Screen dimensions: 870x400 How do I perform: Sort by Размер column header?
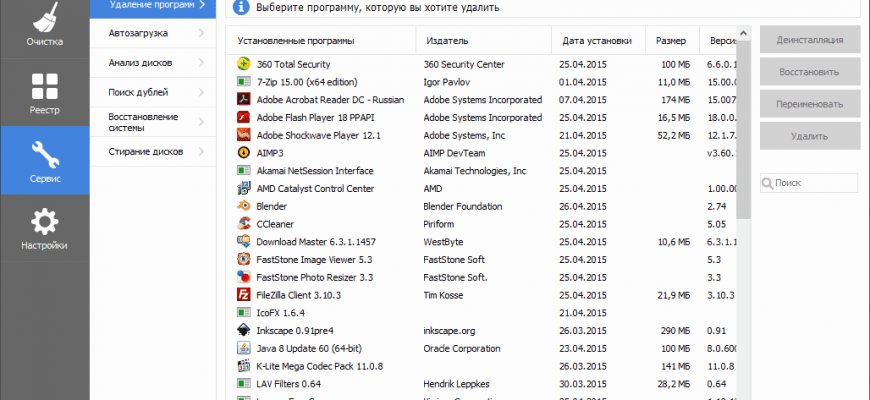coord(672,40)
